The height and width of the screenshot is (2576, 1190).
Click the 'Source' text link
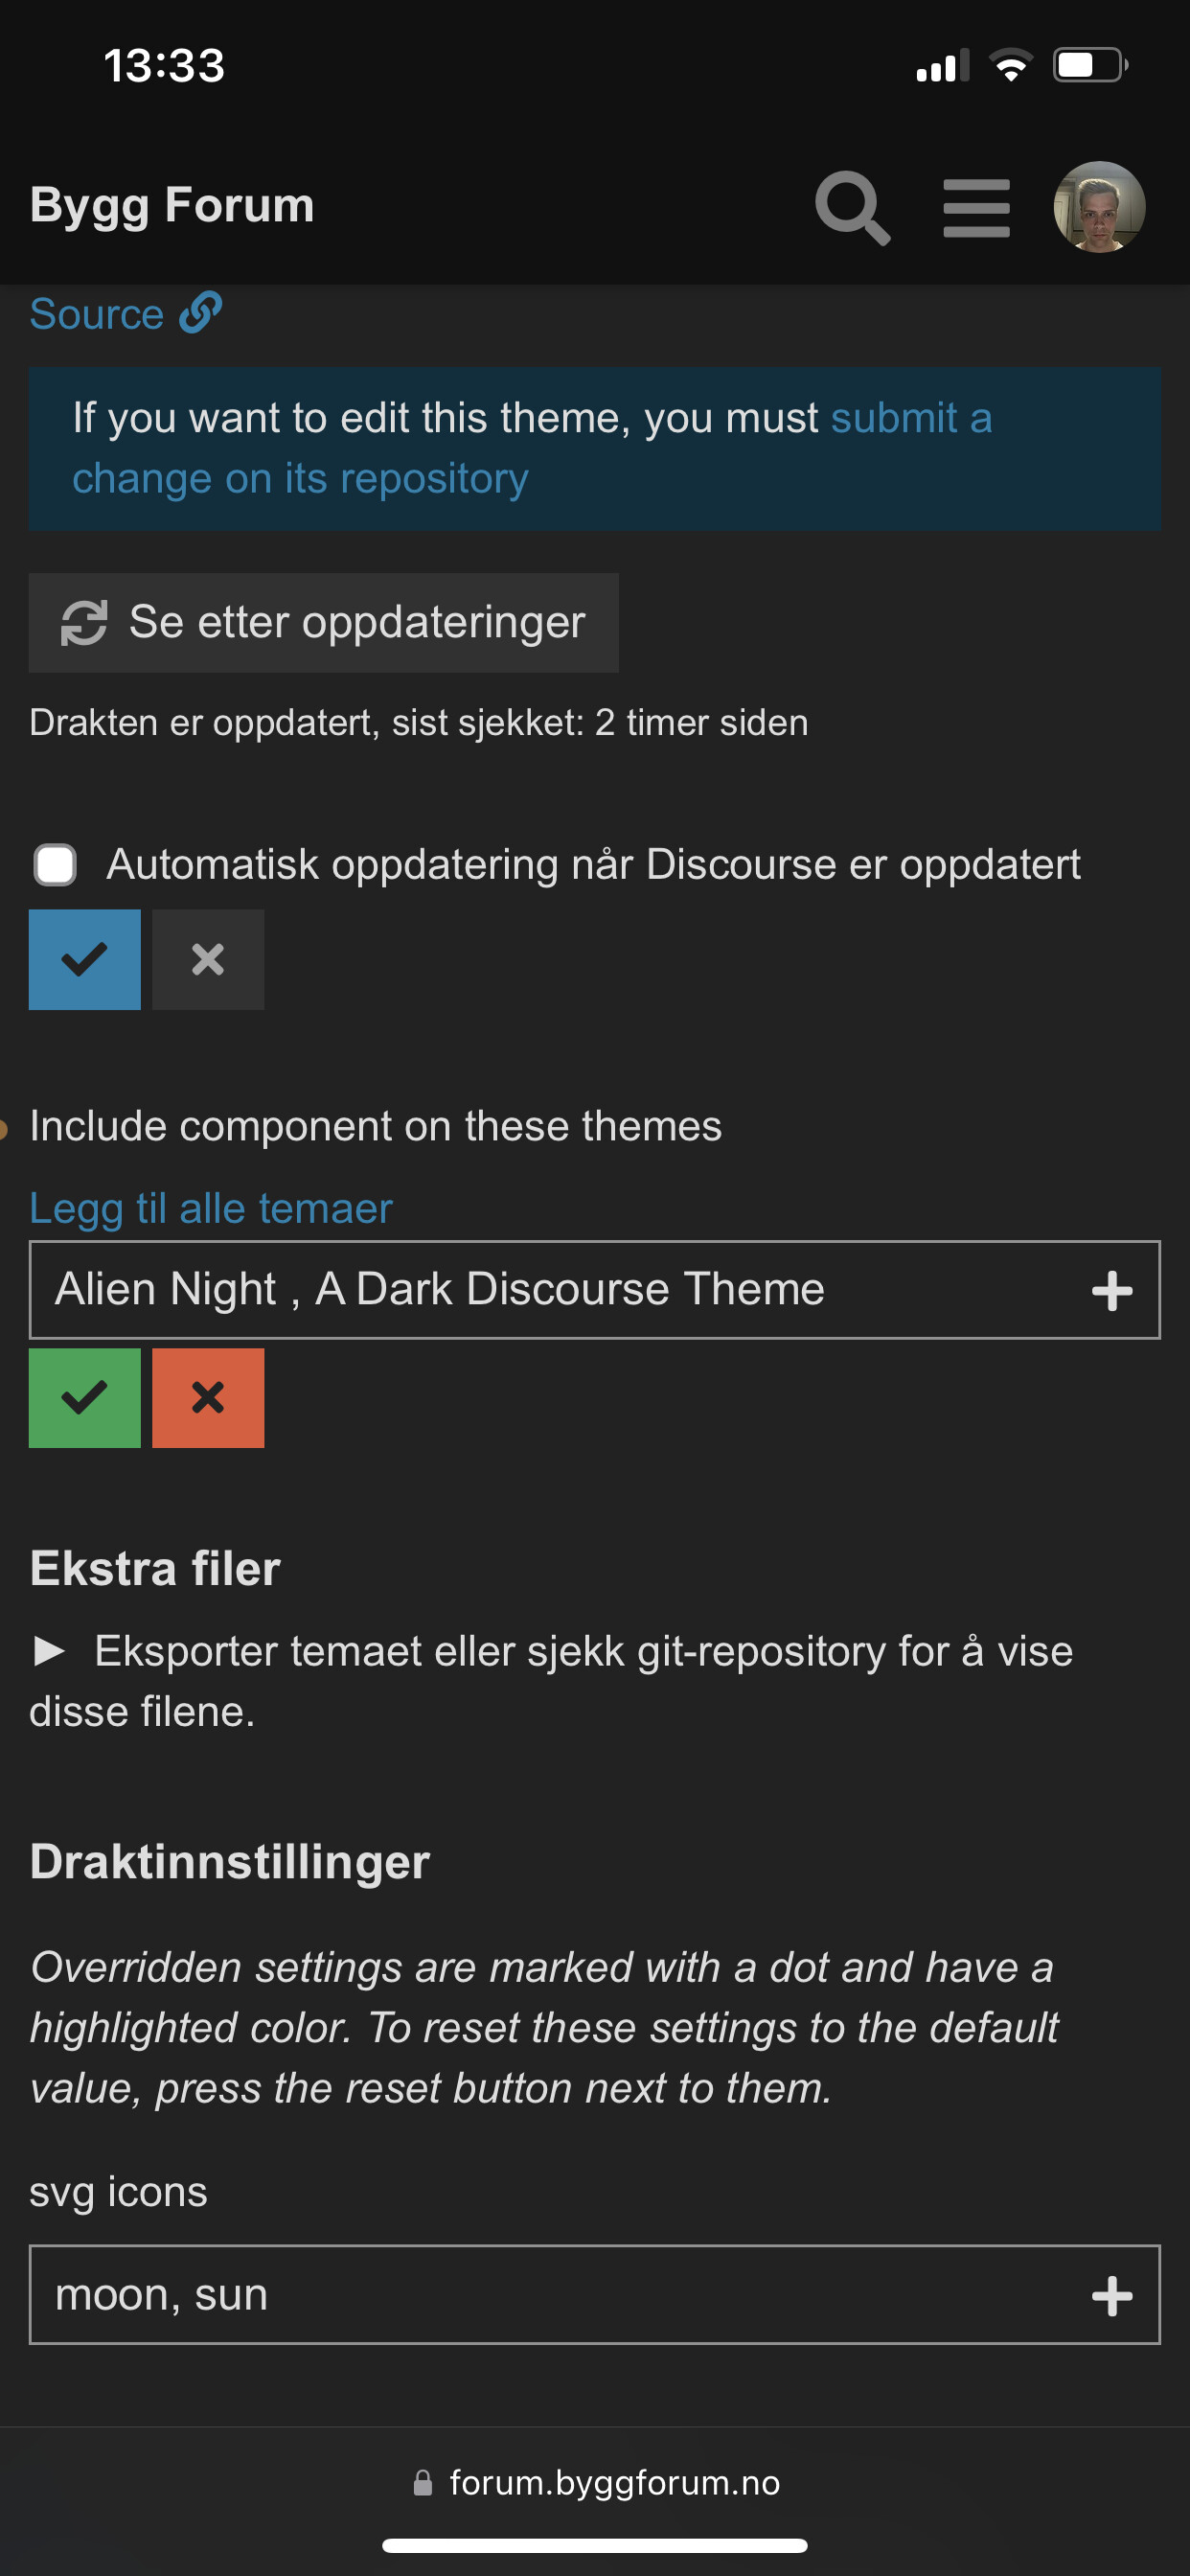click(x=96, y=315)
